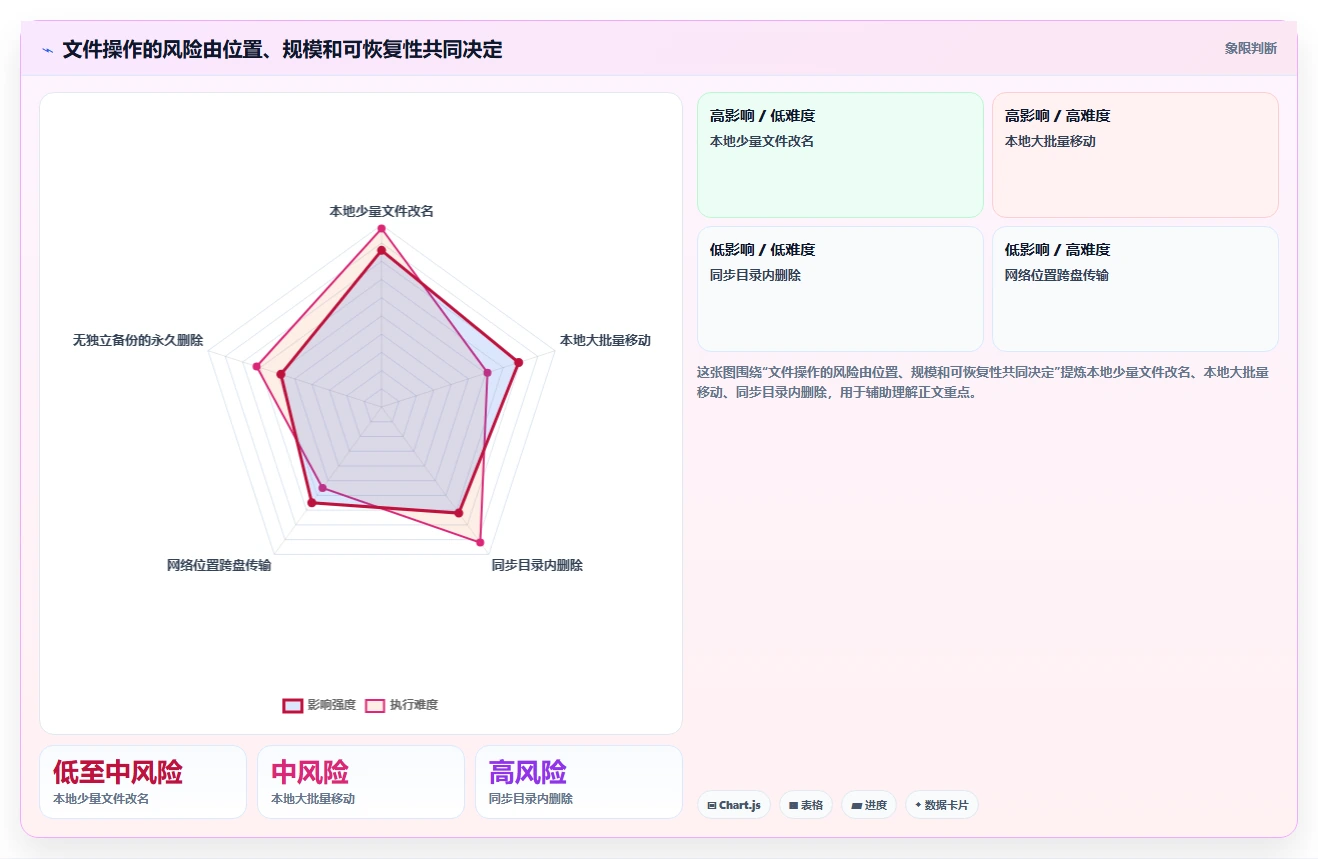The width and height of the screenshot is (1318, 859).
Task: Click 网络位置跨盘传输 text in quadrant card
Action: click(1057, 275)
